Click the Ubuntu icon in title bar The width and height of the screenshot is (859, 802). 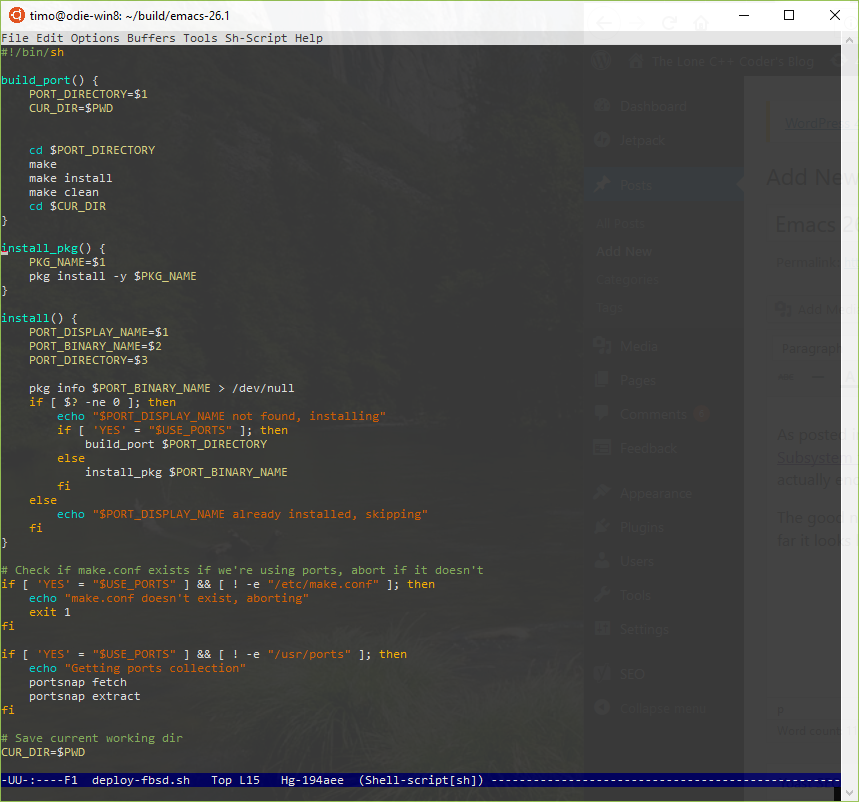[x=16, y=15]
